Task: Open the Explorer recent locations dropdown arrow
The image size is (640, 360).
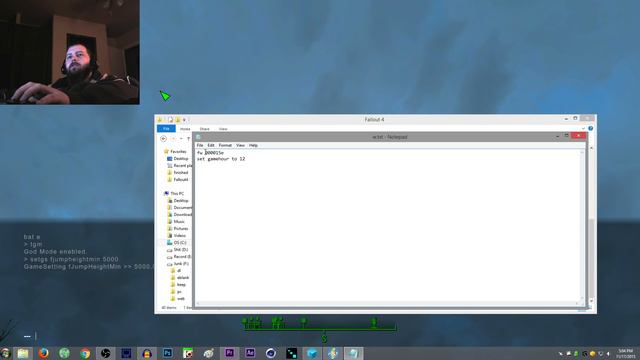Action: click(x=181, y=139)
